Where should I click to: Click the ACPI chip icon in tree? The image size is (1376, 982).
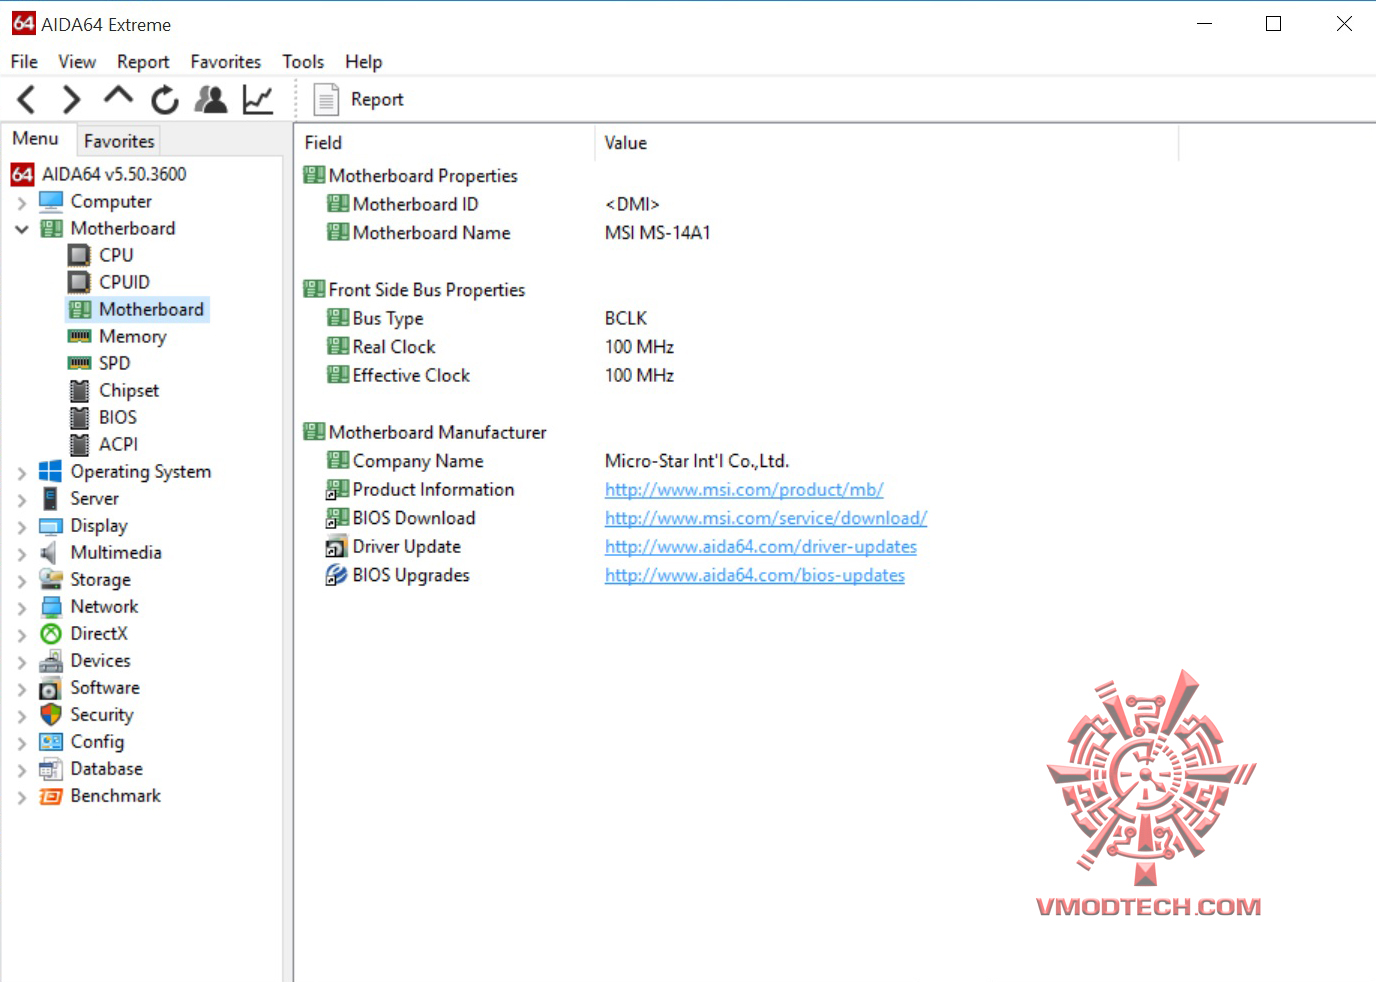(x=79, y=444)
